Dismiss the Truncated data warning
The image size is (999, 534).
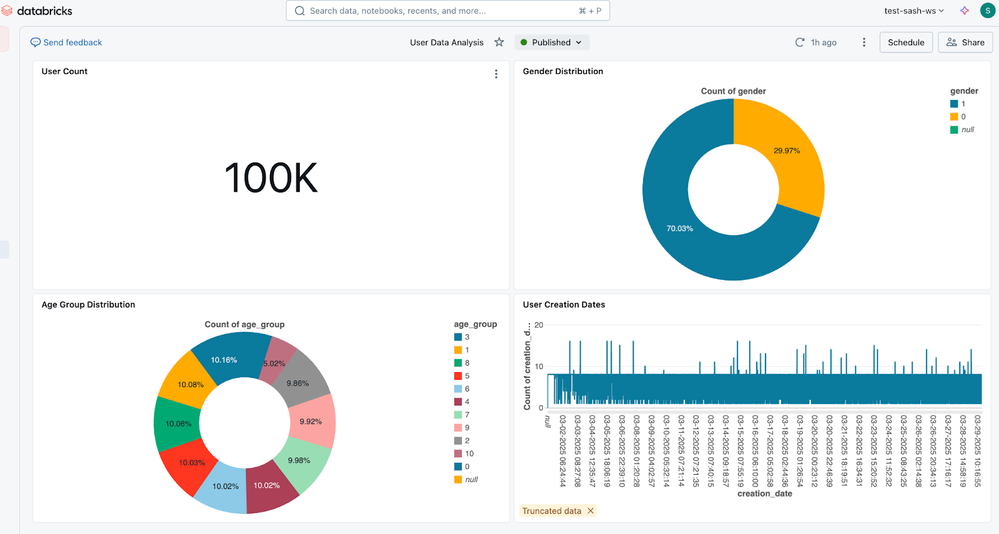click(590, 511)
